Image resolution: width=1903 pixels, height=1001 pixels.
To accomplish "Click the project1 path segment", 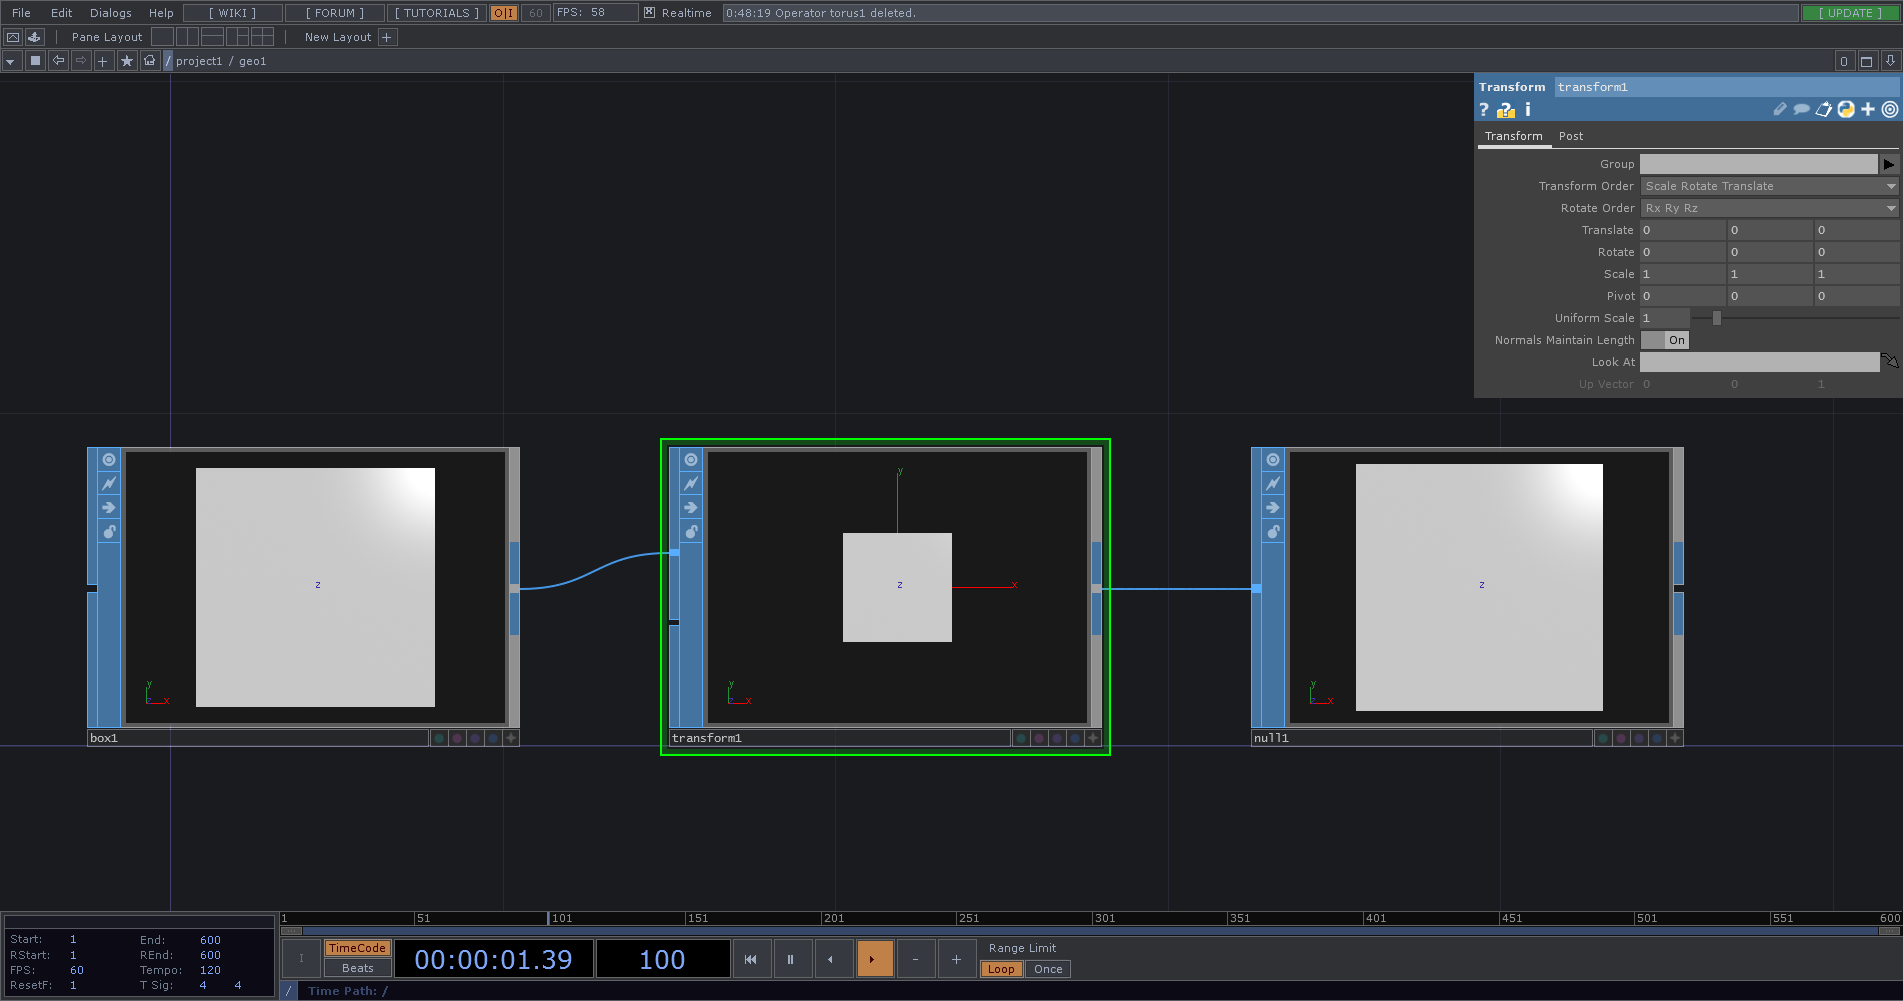I will point(199,61).
